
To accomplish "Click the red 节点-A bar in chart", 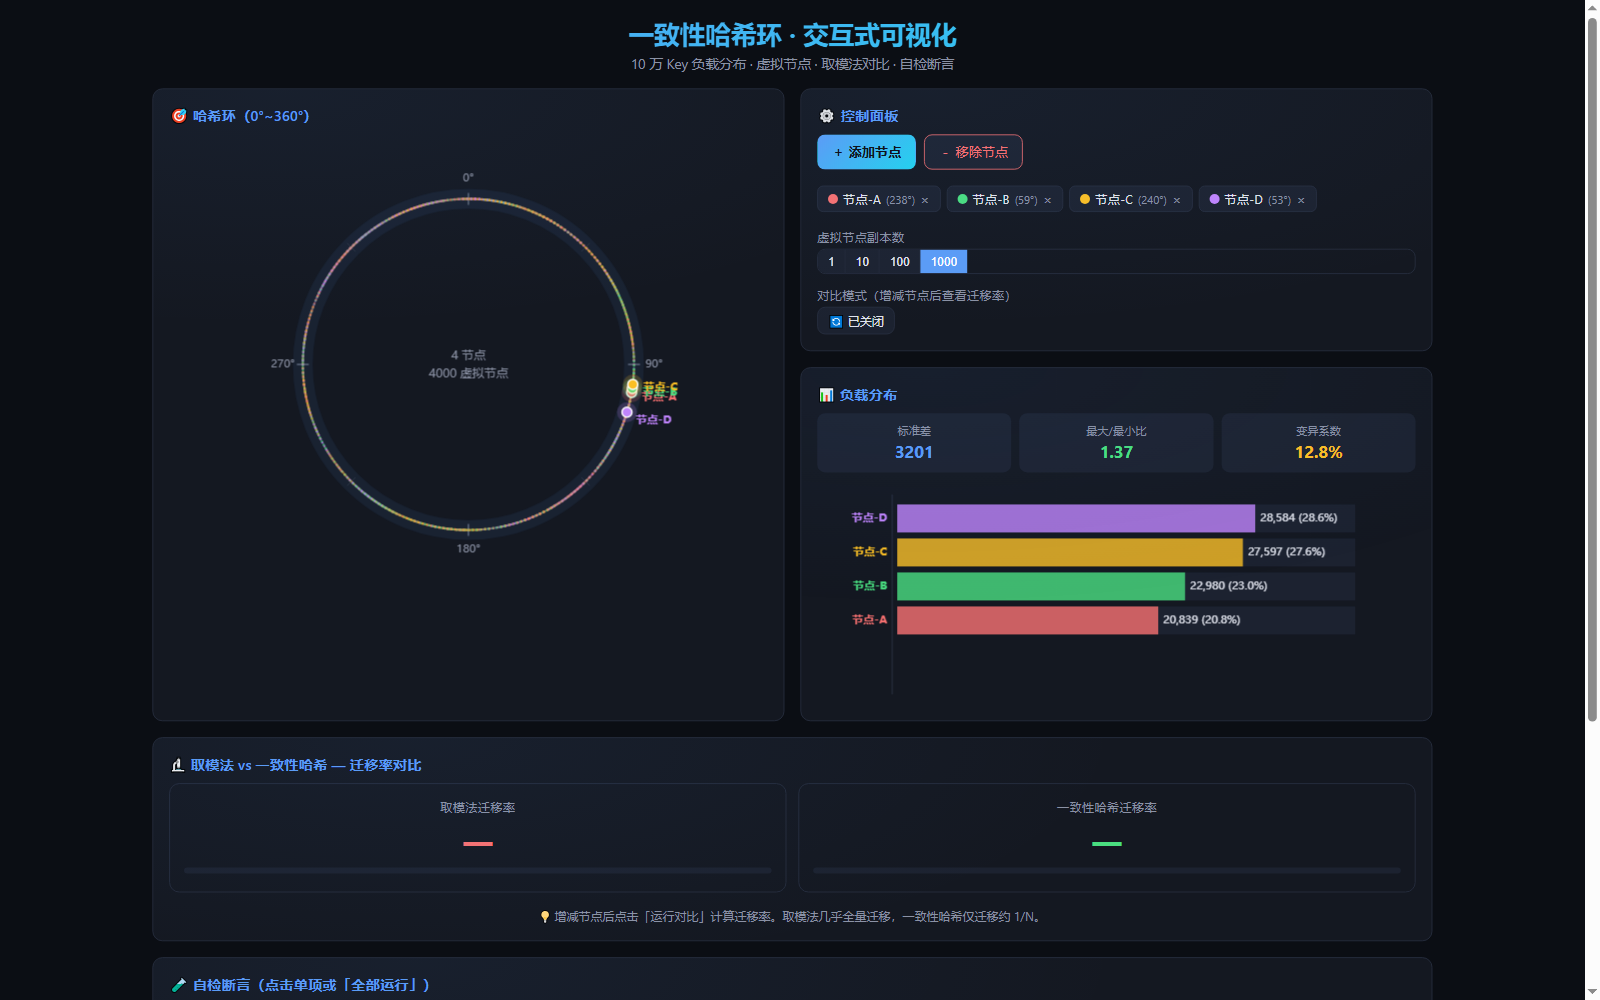I will 1027,620.
